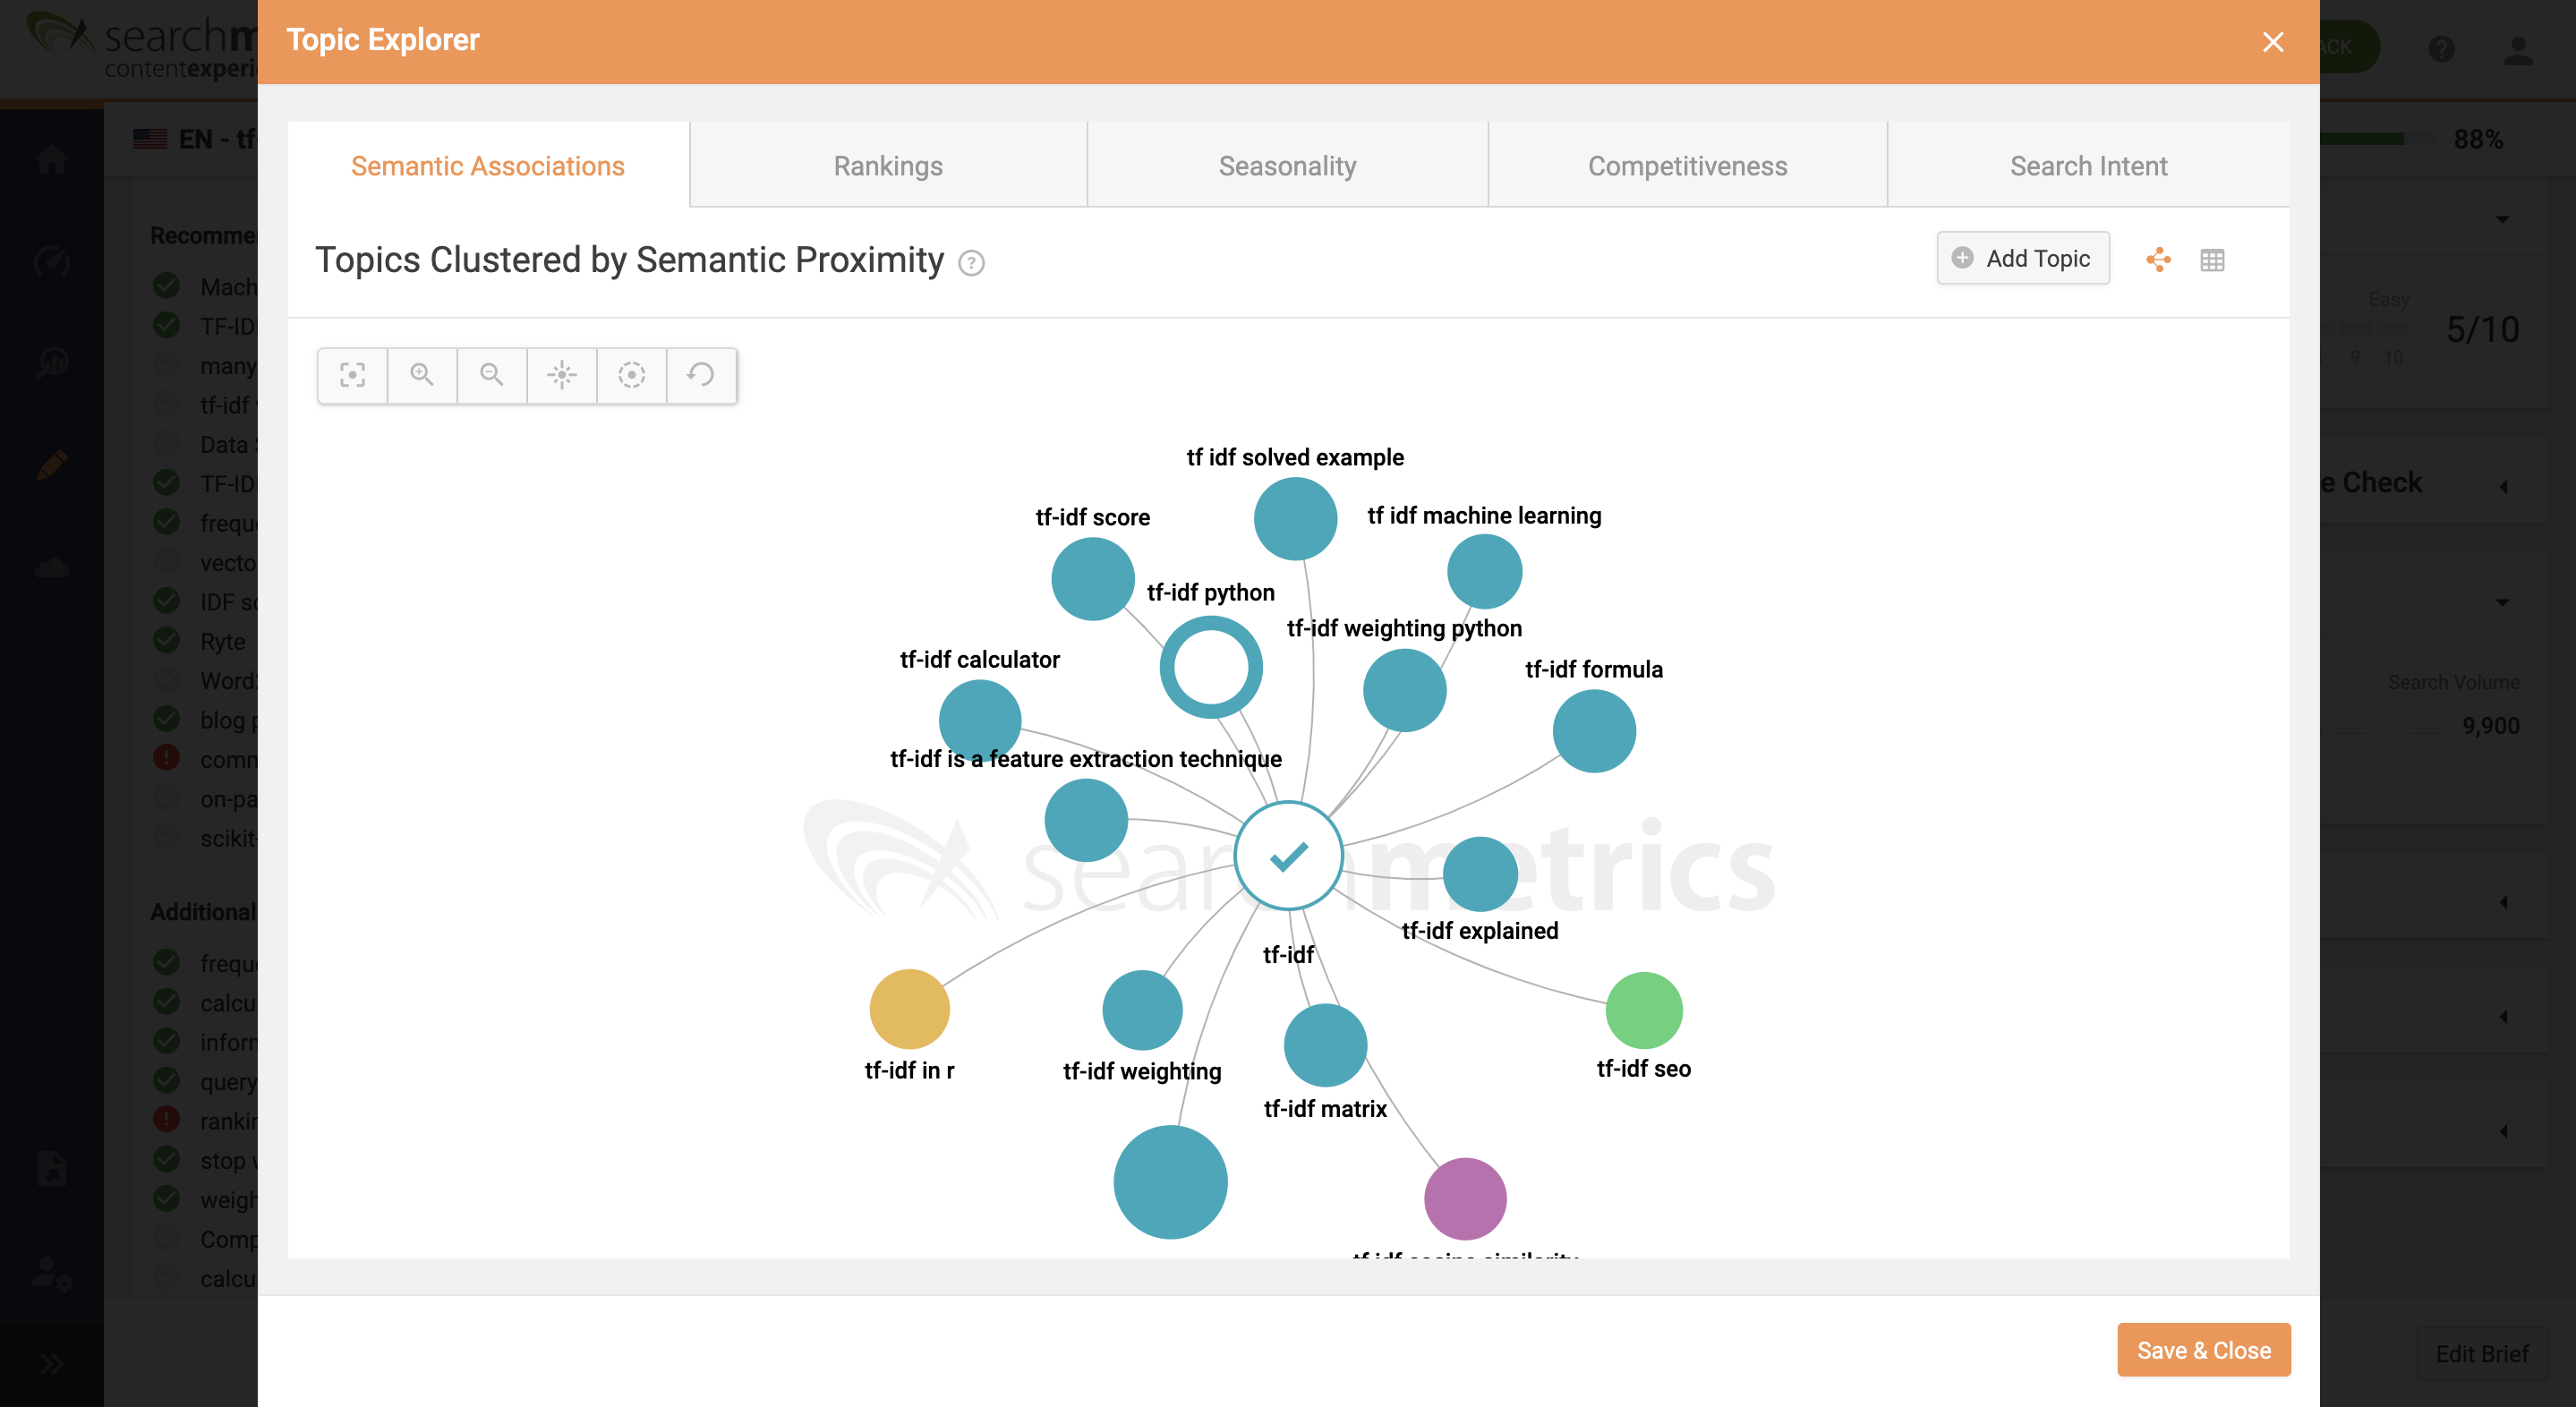Viewport: 2576px width, 1407px height.
Task: Reset the graph with the rotate arrow
Action: [x=701, y=375]
